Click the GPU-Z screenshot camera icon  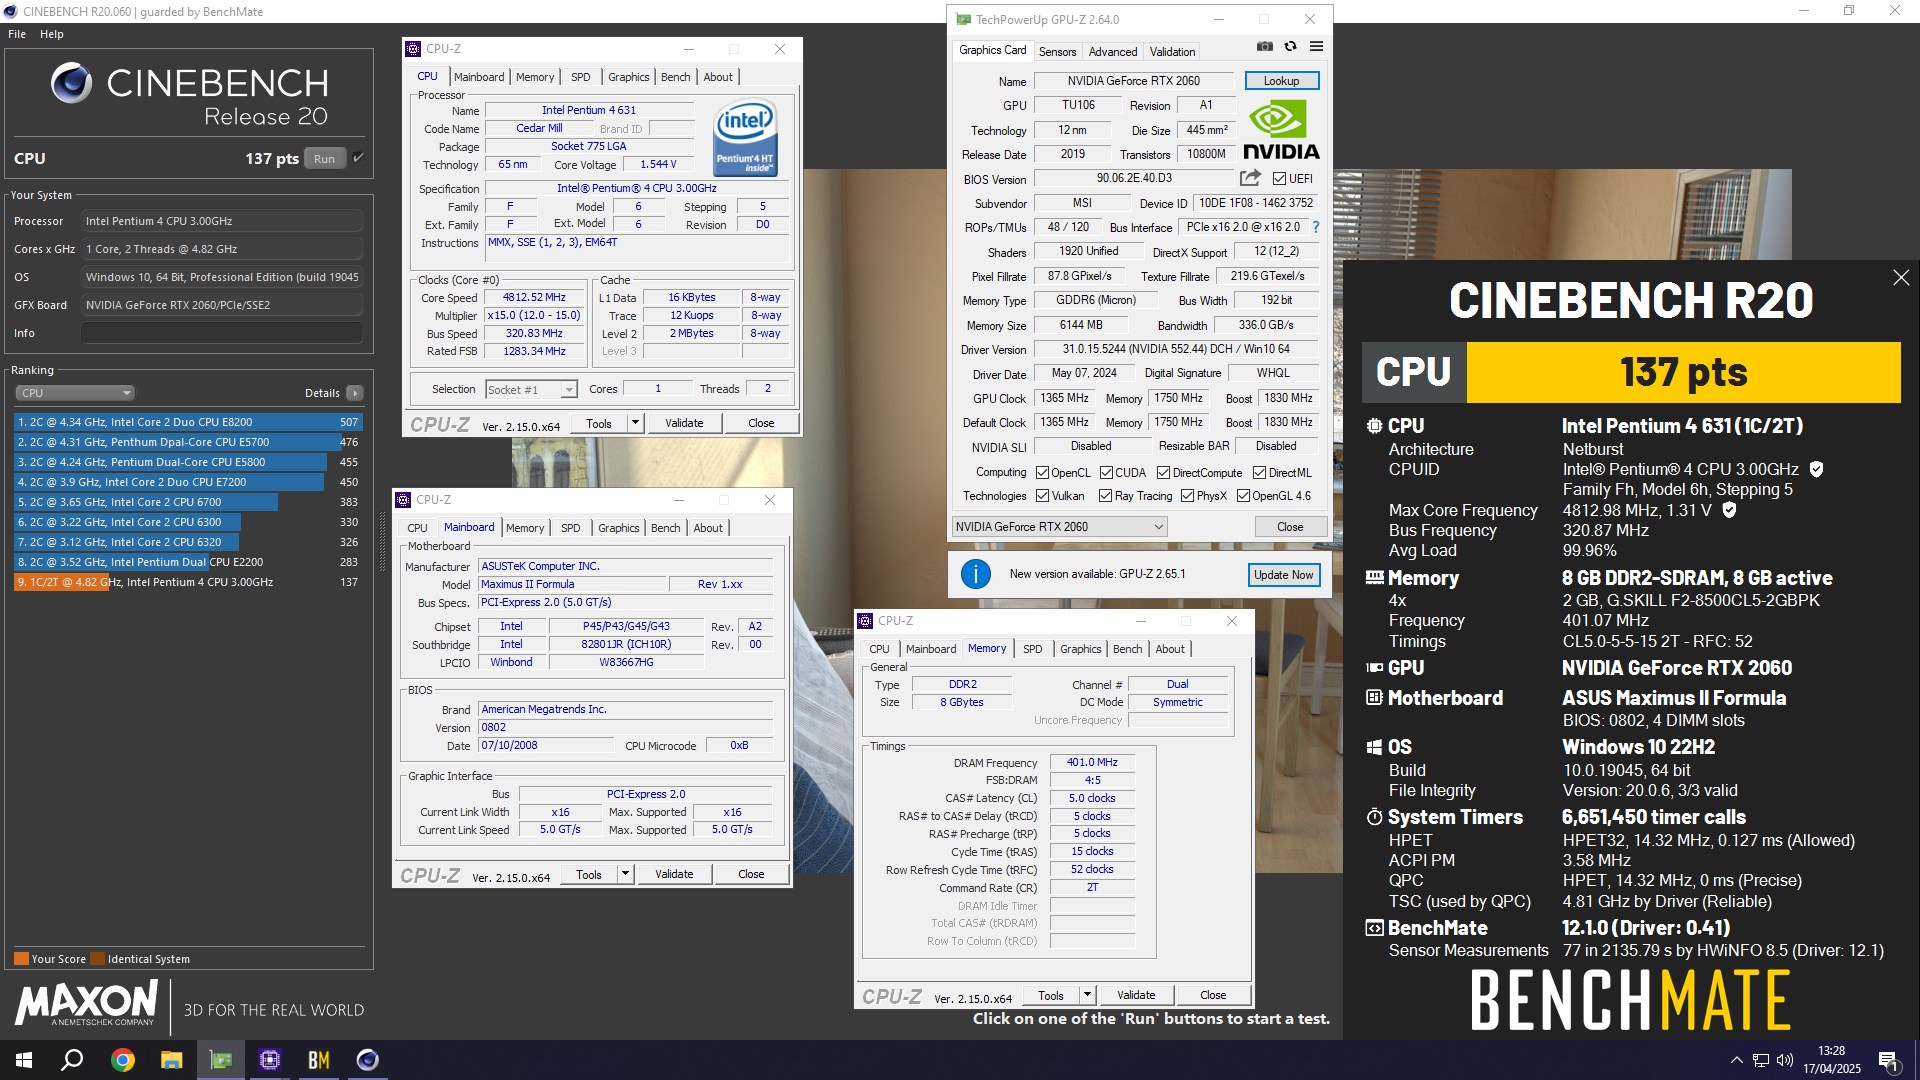pyautogui.click(x=1265, y=47)
